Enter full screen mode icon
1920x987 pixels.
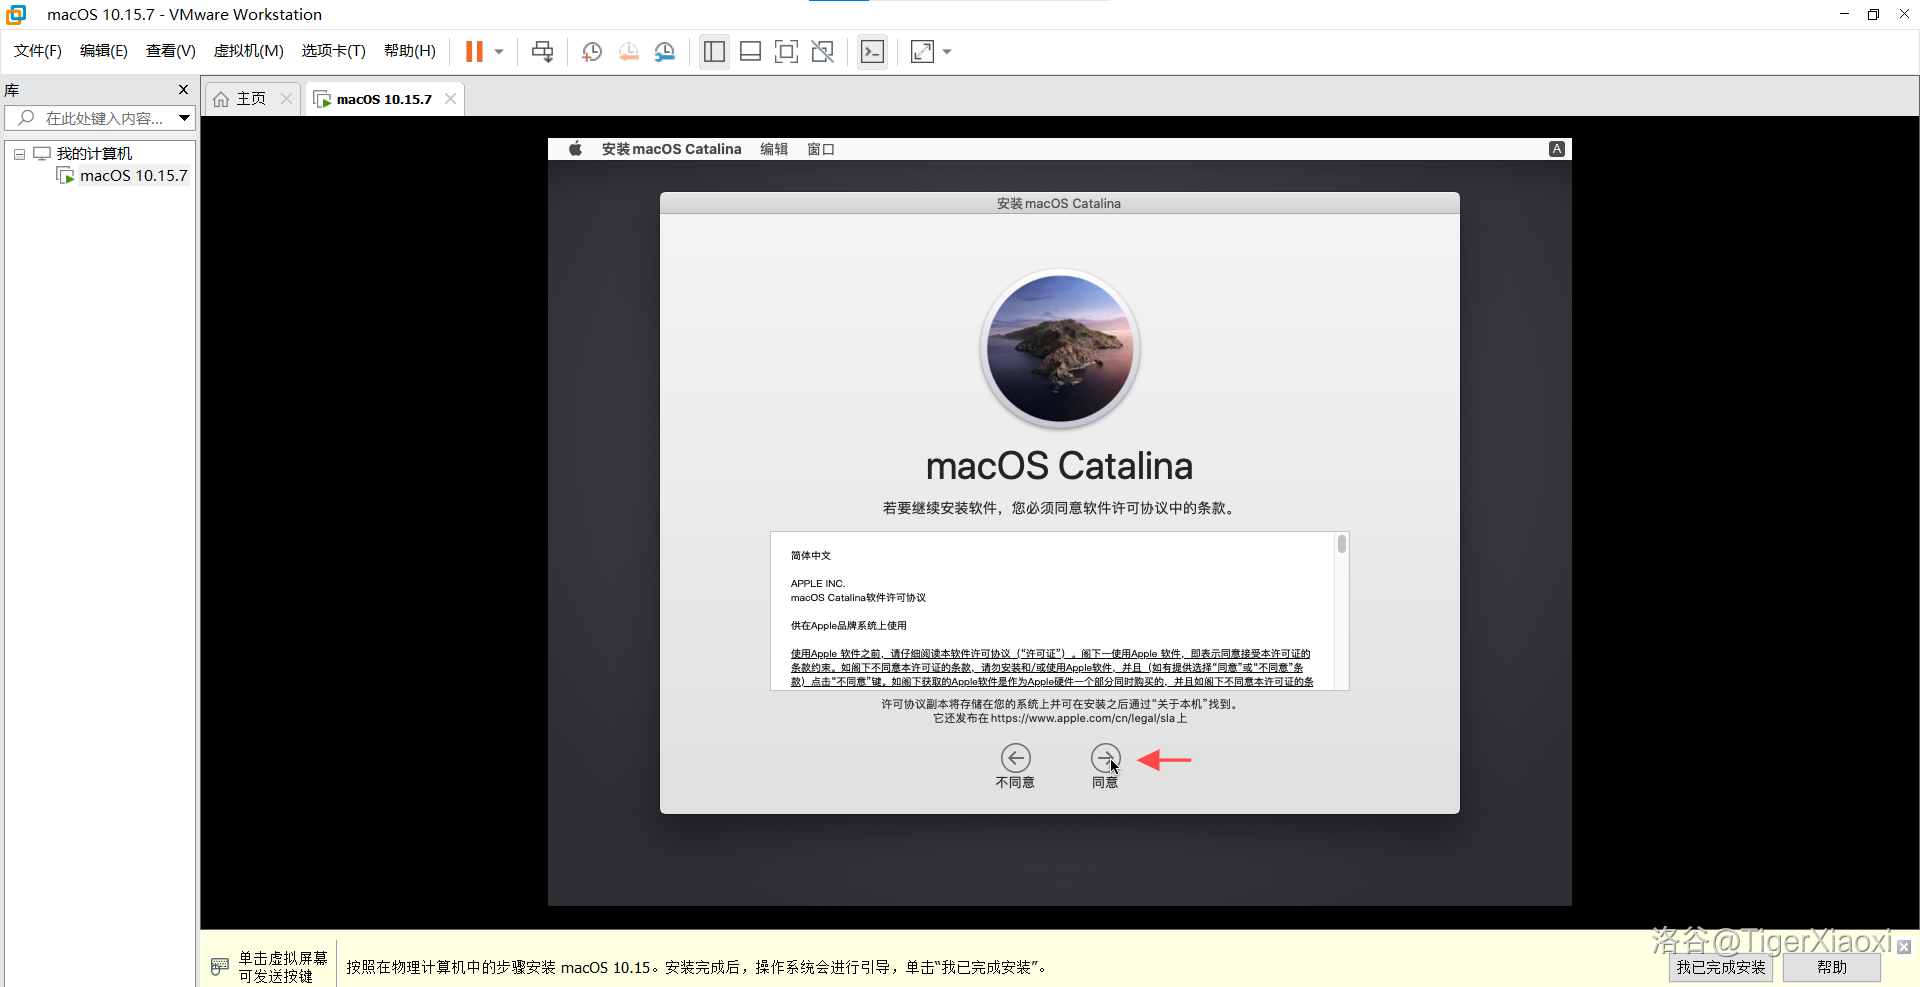tap(786, 52)
